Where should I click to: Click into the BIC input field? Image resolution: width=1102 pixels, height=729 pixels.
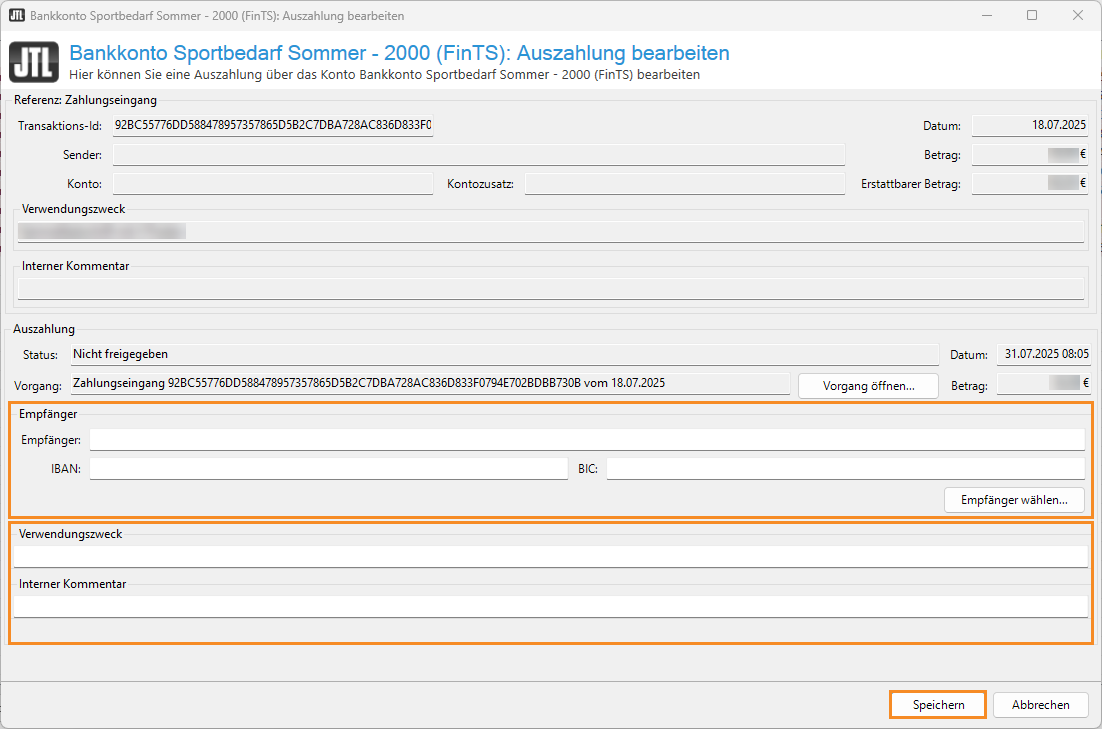pyautogui.click(x=845, y=469)
